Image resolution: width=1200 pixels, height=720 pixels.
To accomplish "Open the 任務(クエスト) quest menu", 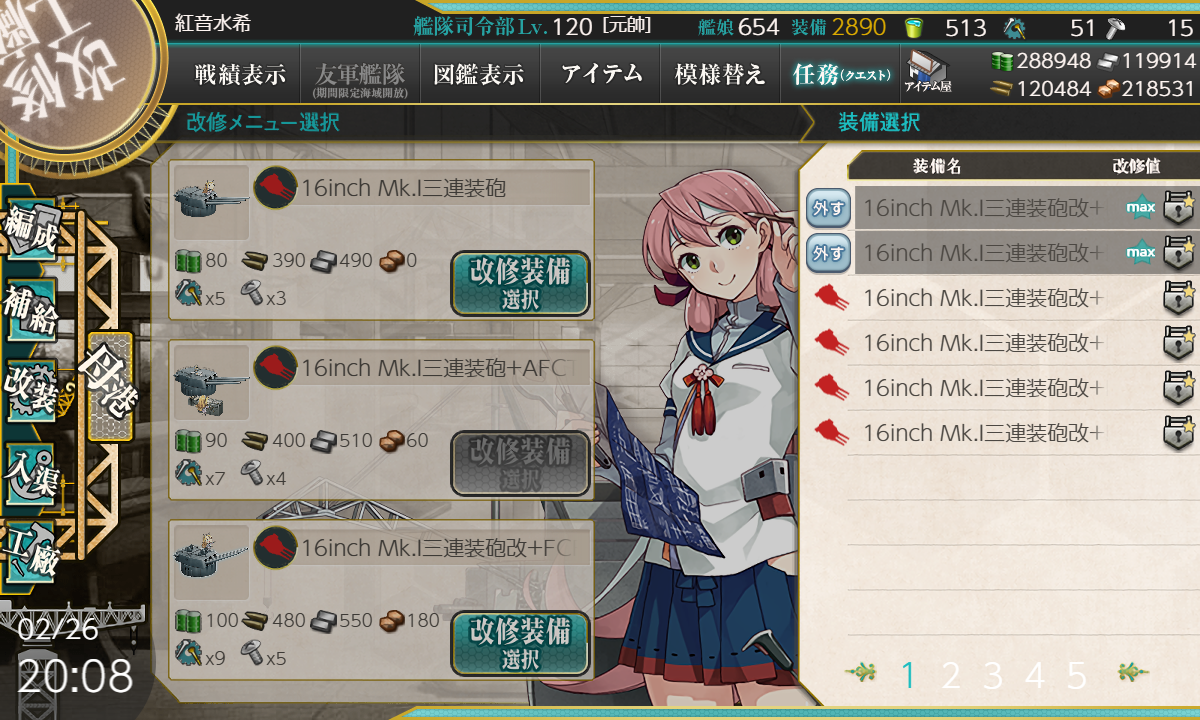I will (840, 74).
